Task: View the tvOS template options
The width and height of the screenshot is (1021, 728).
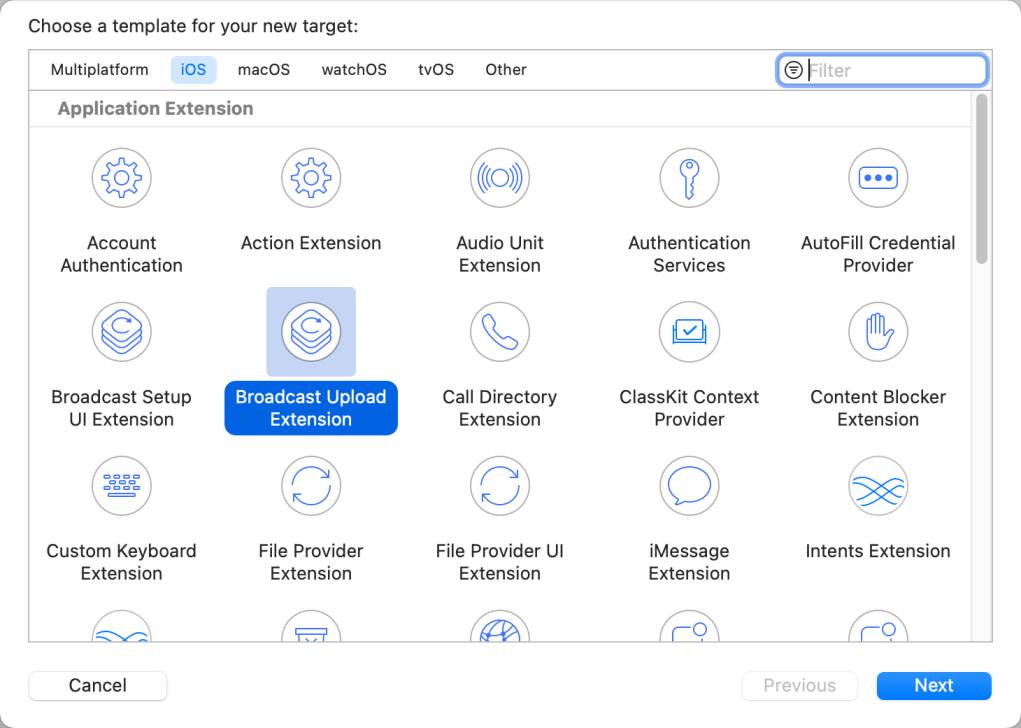Action: (x=435, y=69)
